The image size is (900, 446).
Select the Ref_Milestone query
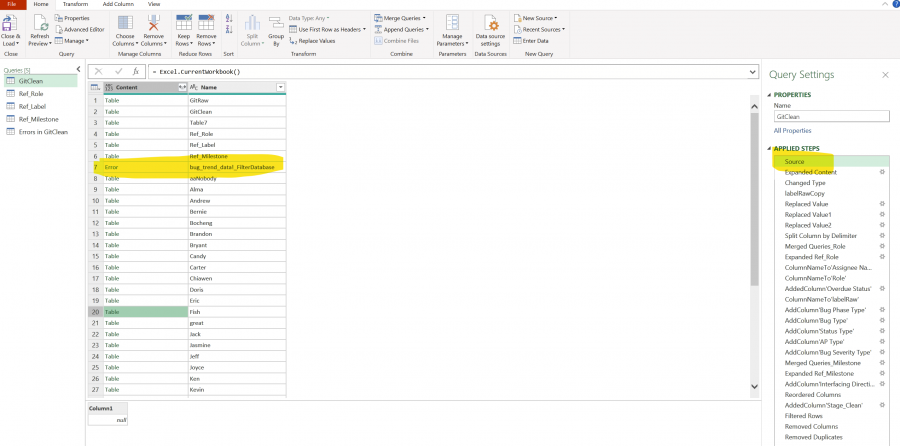click(x=38, y=119)
